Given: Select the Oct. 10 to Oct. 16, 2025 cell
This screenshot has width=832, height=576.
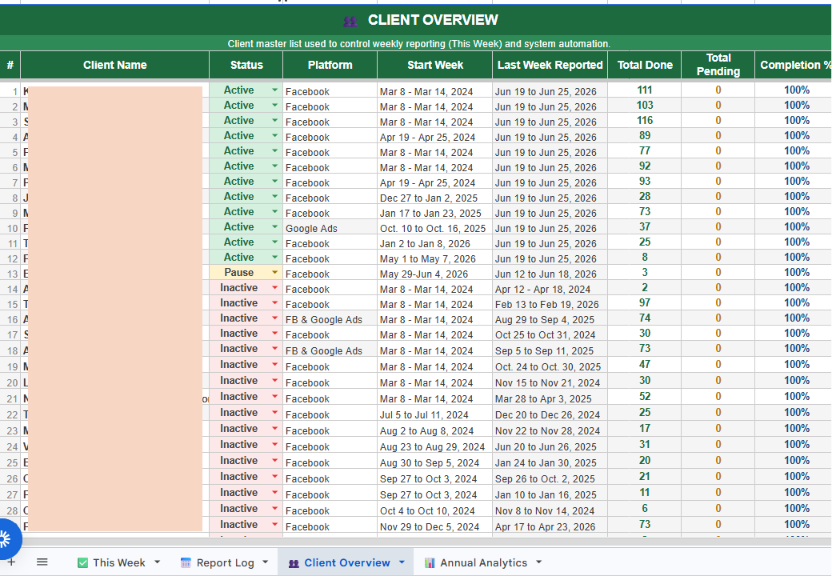Looking at the screenshot, I should tap(435, 228).
